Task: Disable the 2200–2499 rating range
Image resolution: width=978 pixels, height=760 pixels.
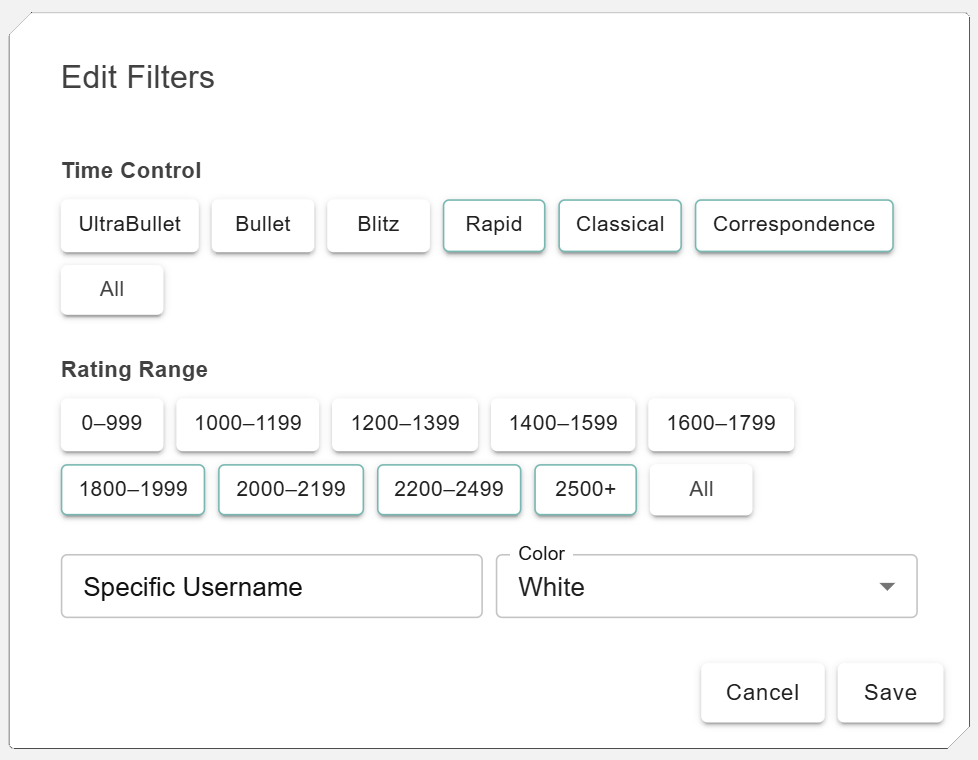Action: click(x=449, y=490)
